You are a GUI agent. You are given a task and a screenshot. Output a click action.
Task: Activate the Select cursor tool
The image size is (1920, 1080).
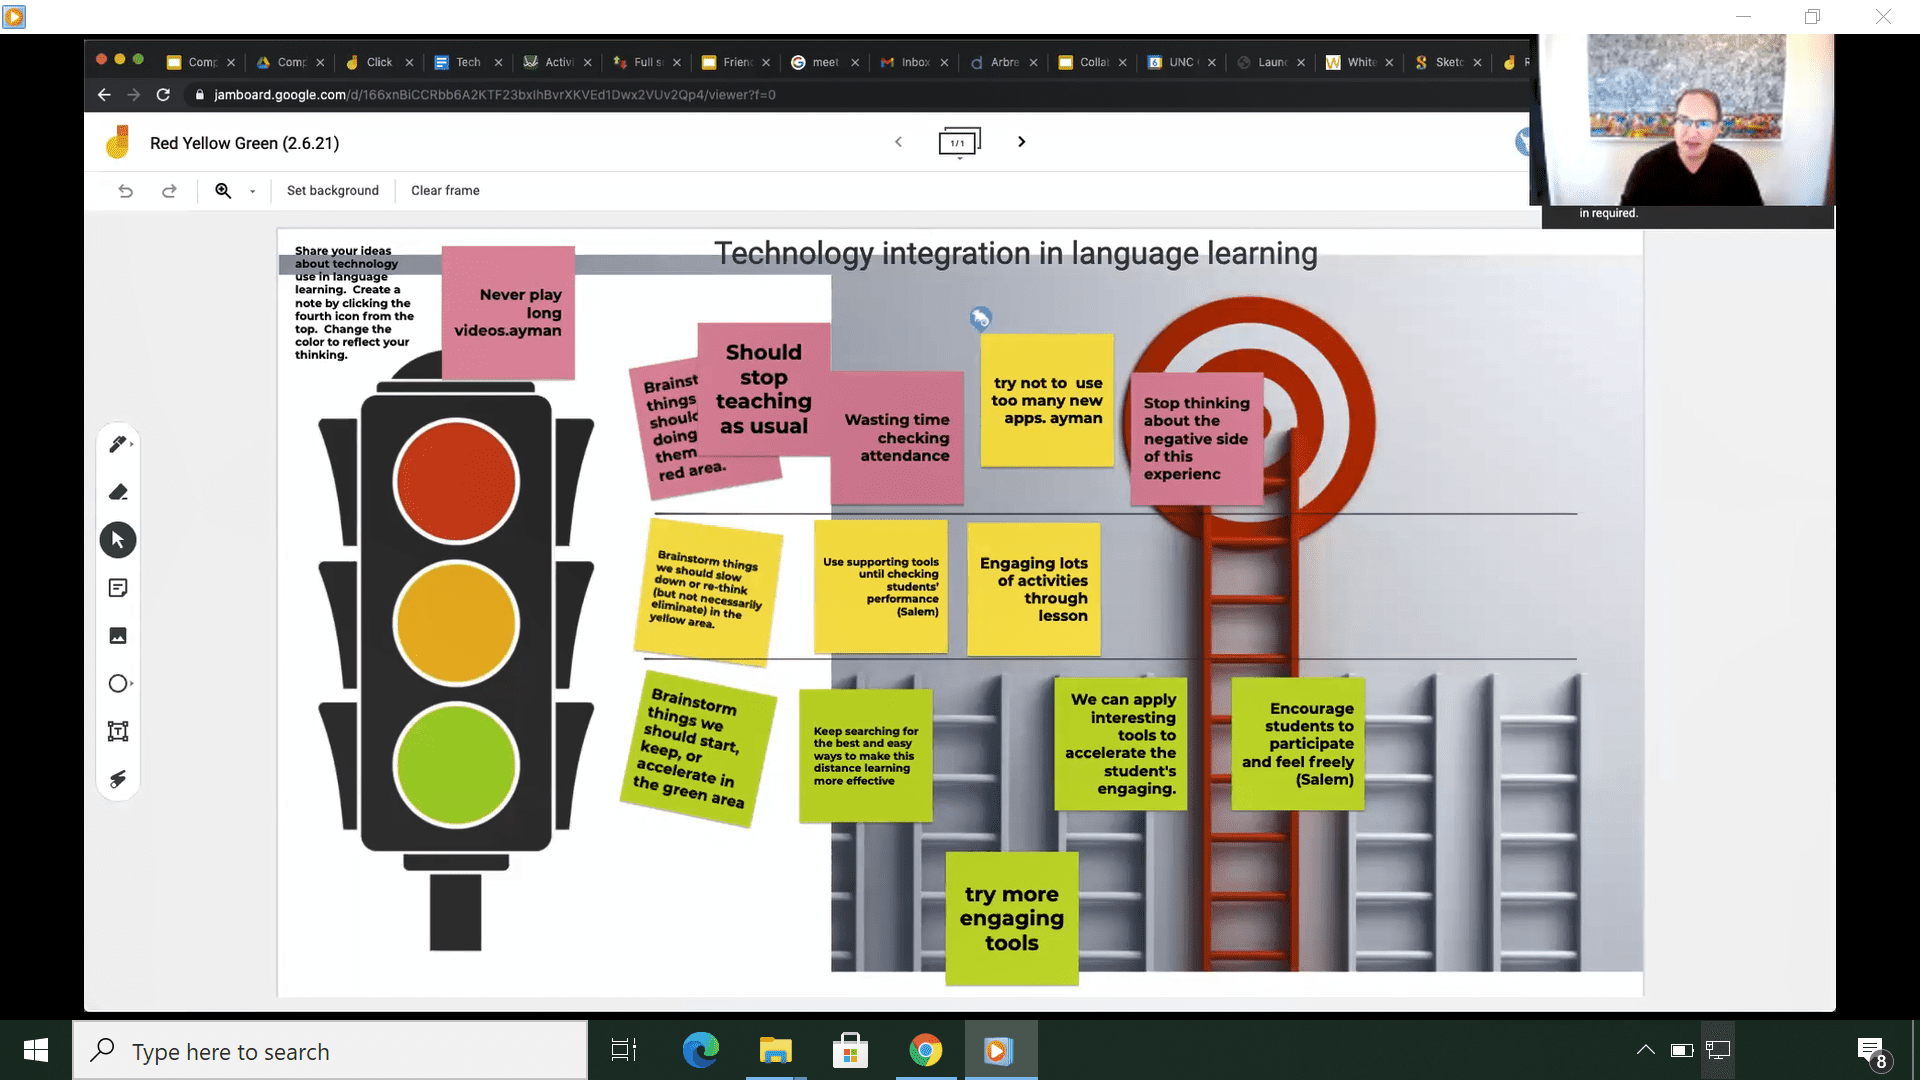tap(118, 539)
